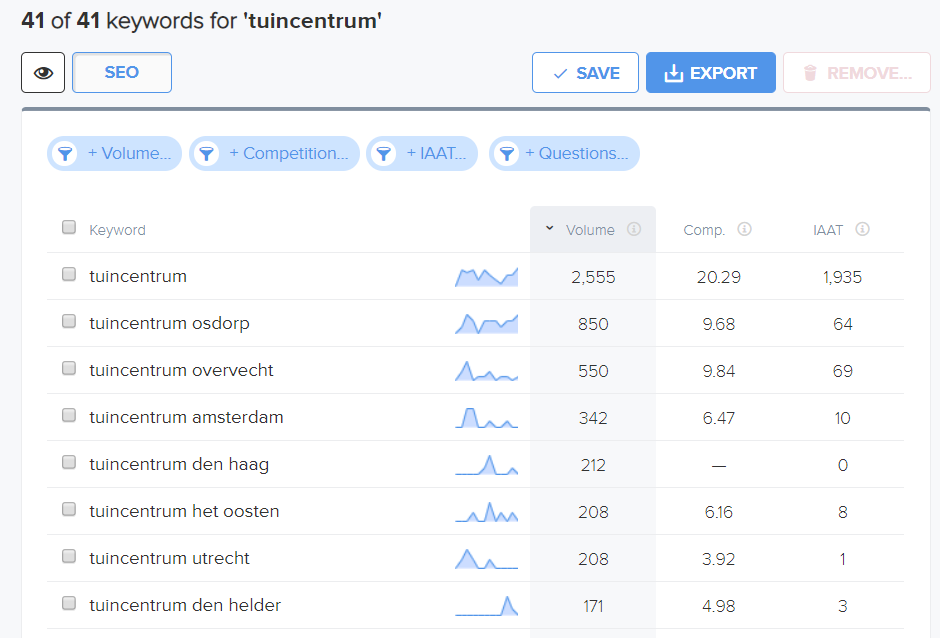Click trend graph for tuincentrum utrecht
940x638 pixels.
(x=486, y=559)
